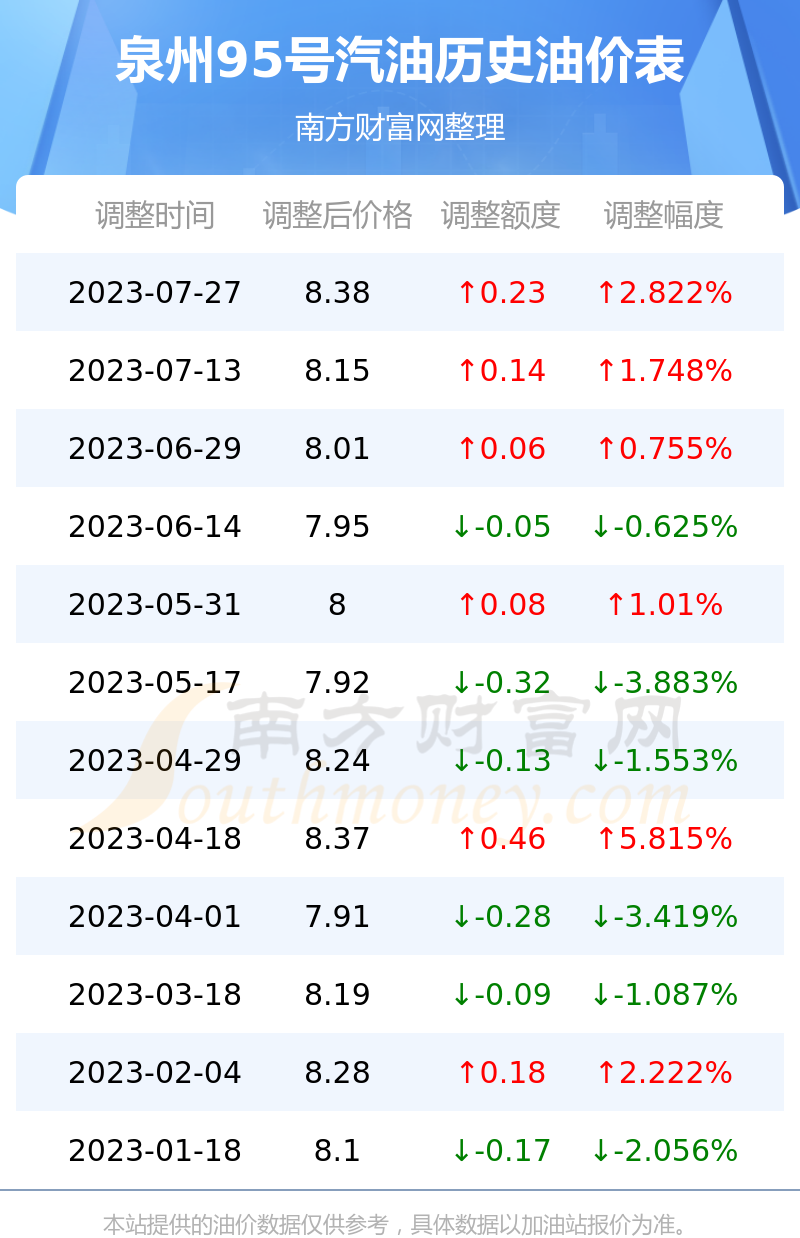This screenshot has width=800, height=1238.
Task: Click the footer disclaimer about 油价数据
Action: pyautogui.click(x=400, y=1224)
